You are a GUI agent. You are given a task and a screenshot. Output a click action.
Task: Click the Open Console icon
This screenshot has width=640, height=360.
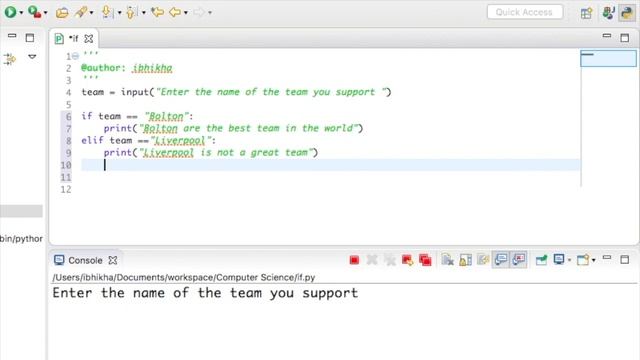point(583,260)
